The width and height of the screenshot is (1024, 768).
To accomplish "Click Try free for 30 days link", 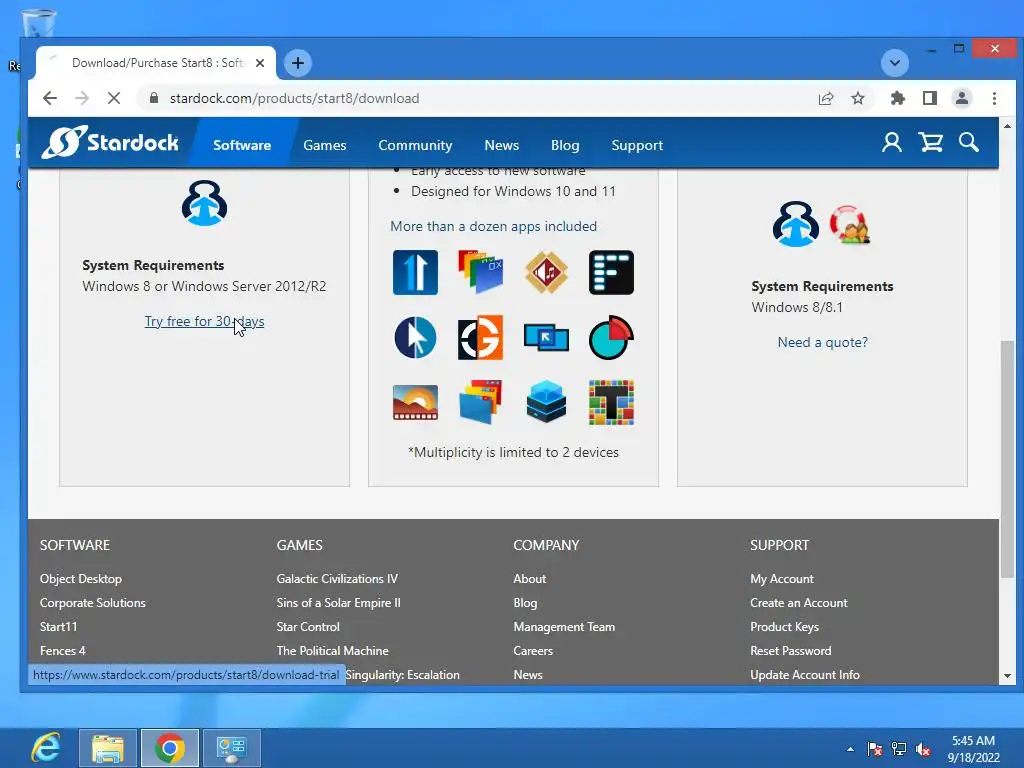I will coord(204,321).
